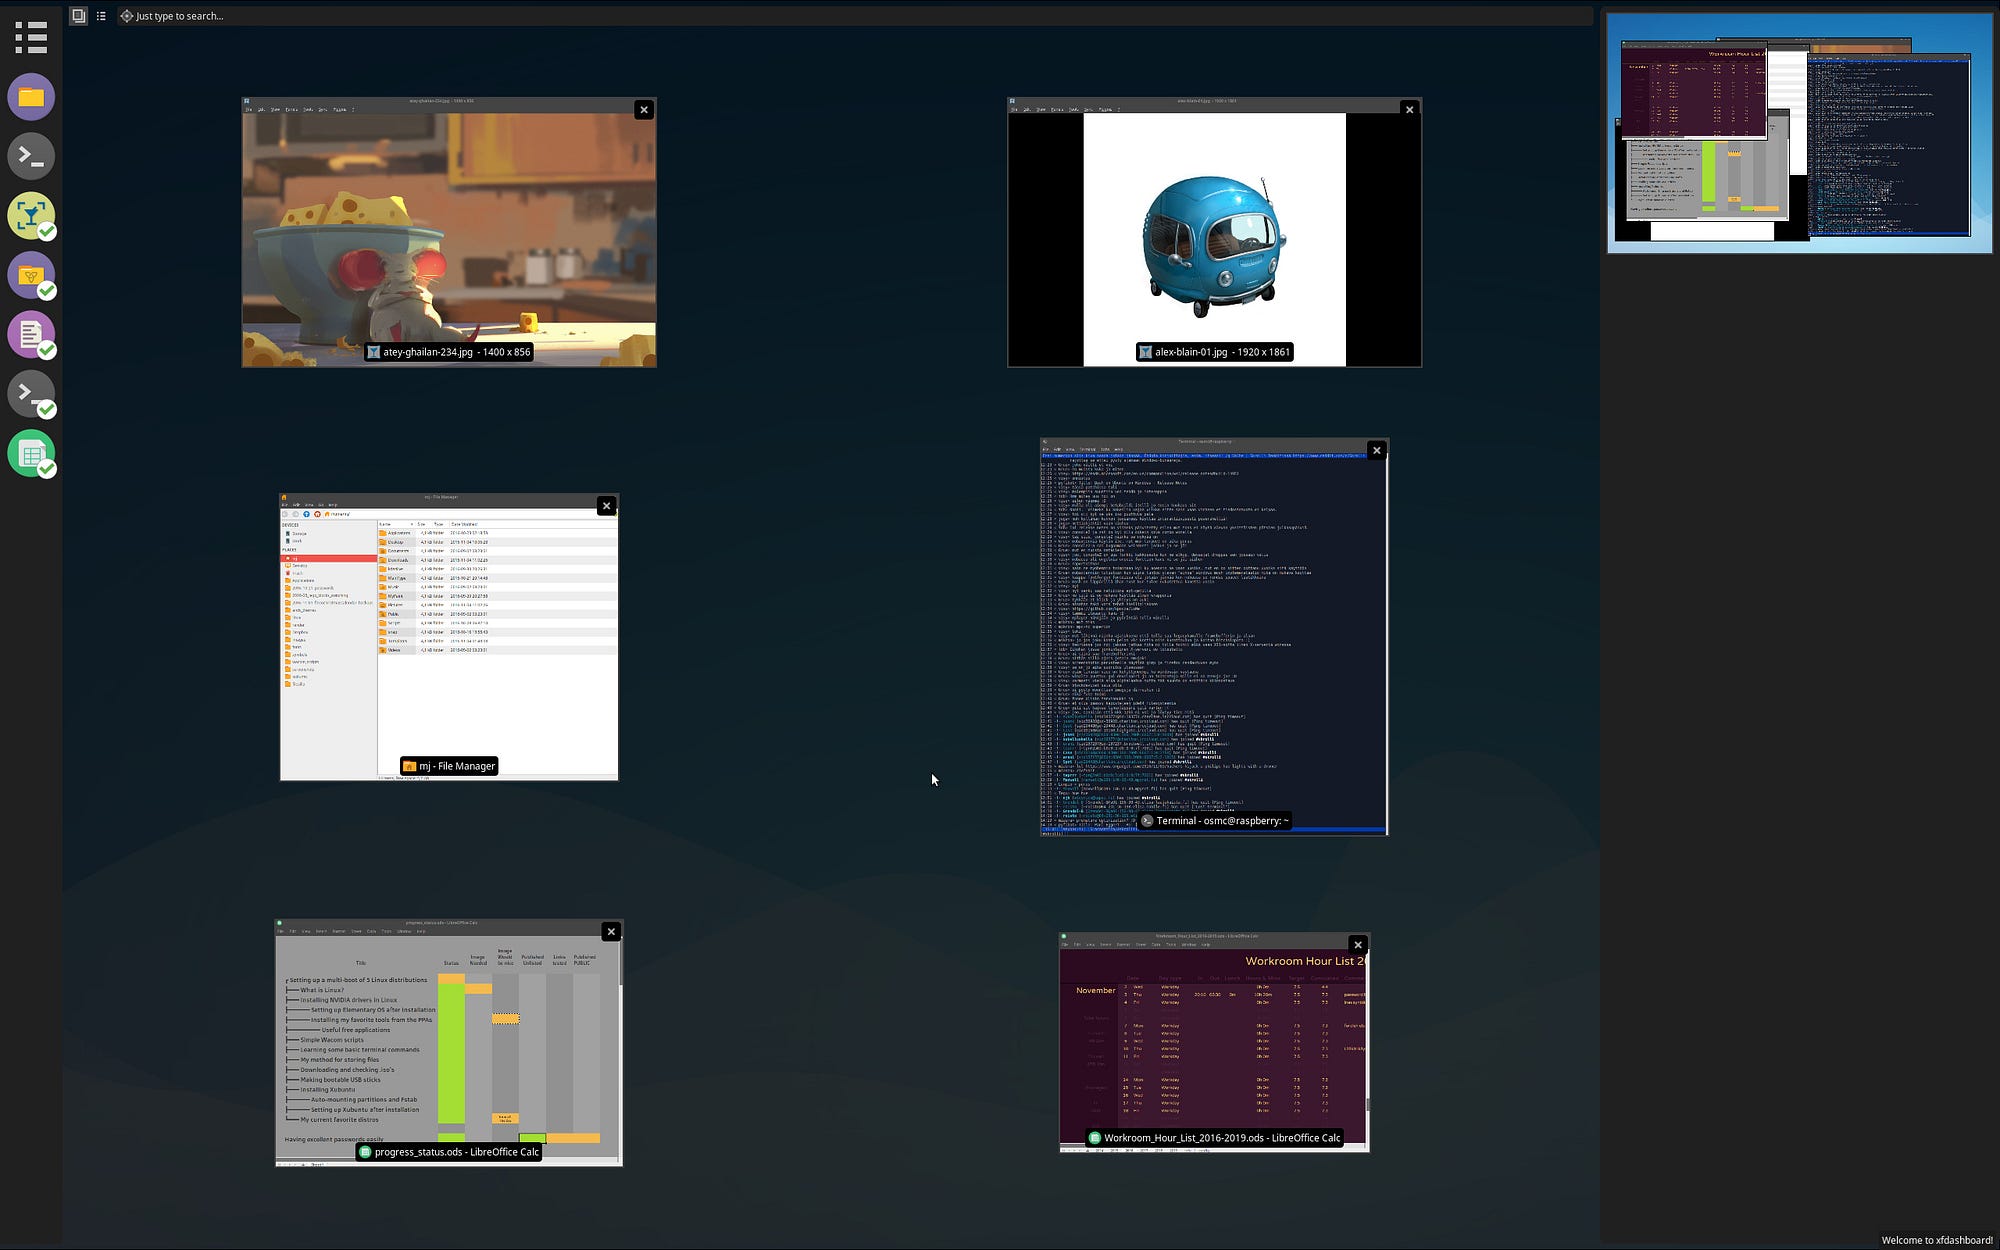Launch the first terminal favorite in dock

click(31, 156)
